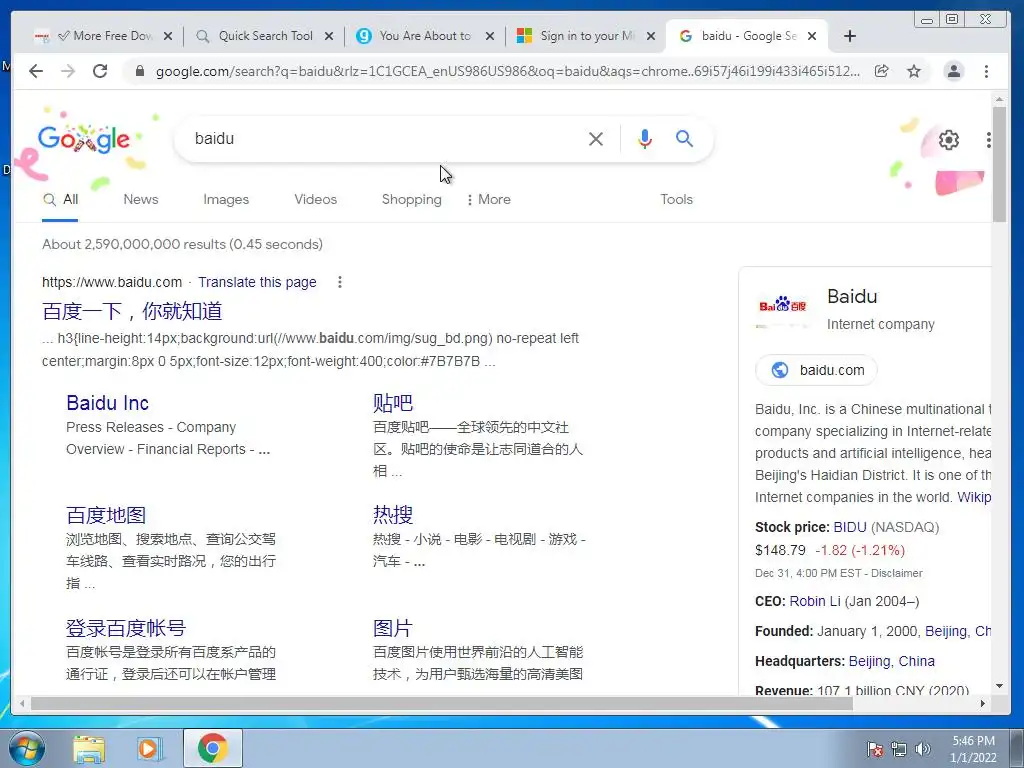Click horizontal scrollbar right arrow
The image size is (1024, 768).
(x=983, y=703)
